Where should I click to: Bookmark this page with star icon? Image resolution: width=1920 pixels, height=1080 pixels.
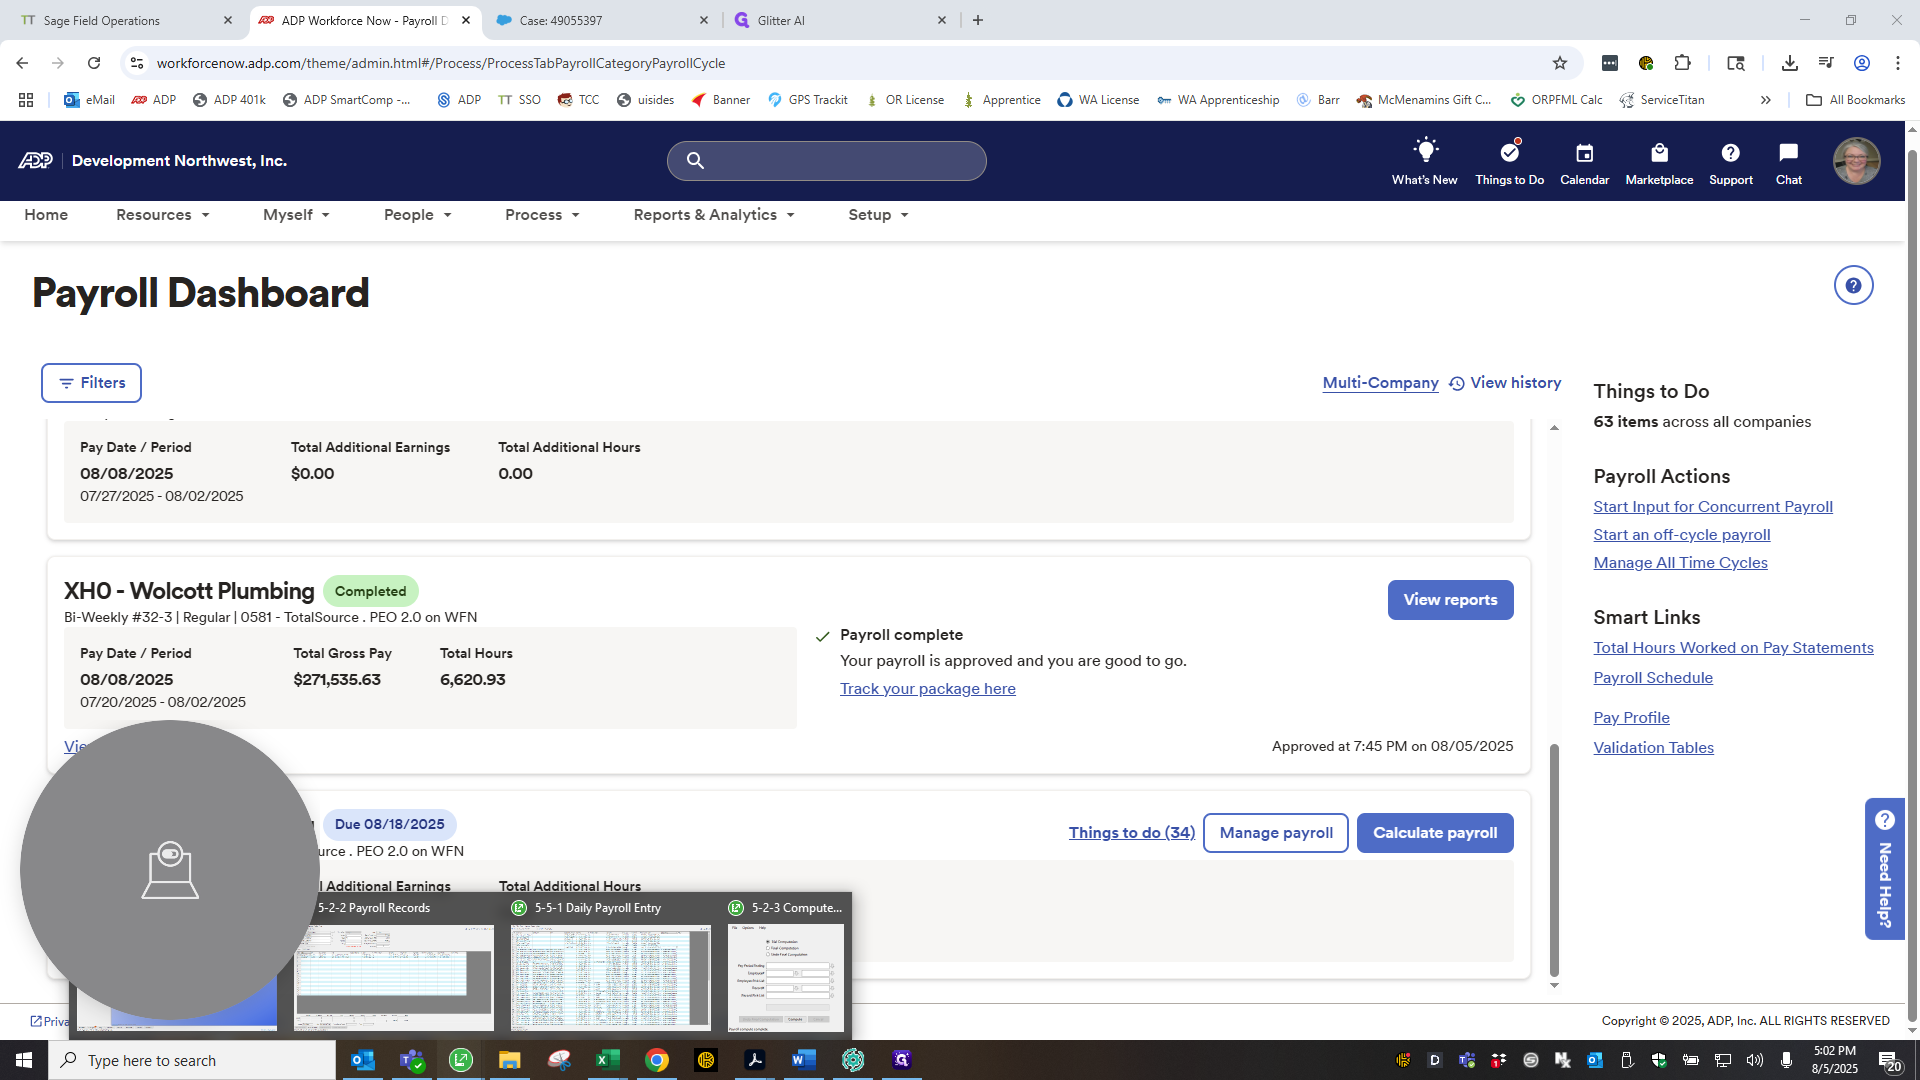[1559, 63]
